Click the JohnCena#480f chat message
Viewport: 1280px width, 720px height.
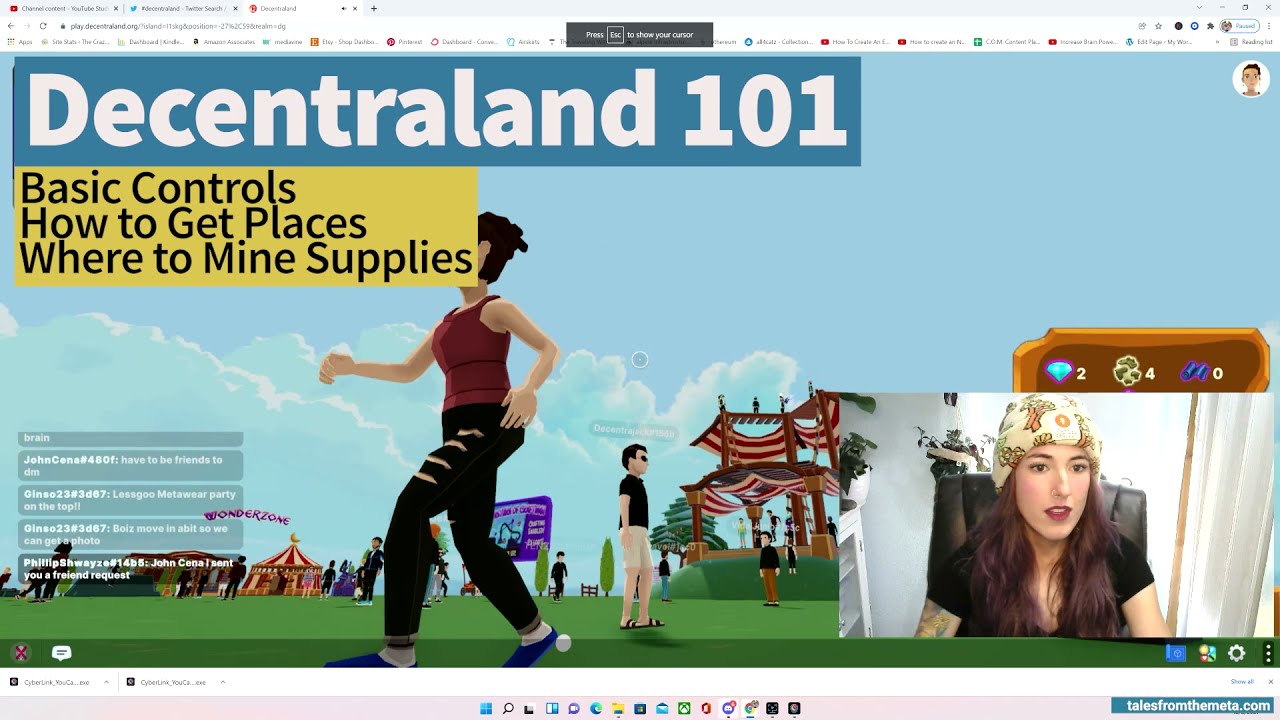tap(131, 466)
